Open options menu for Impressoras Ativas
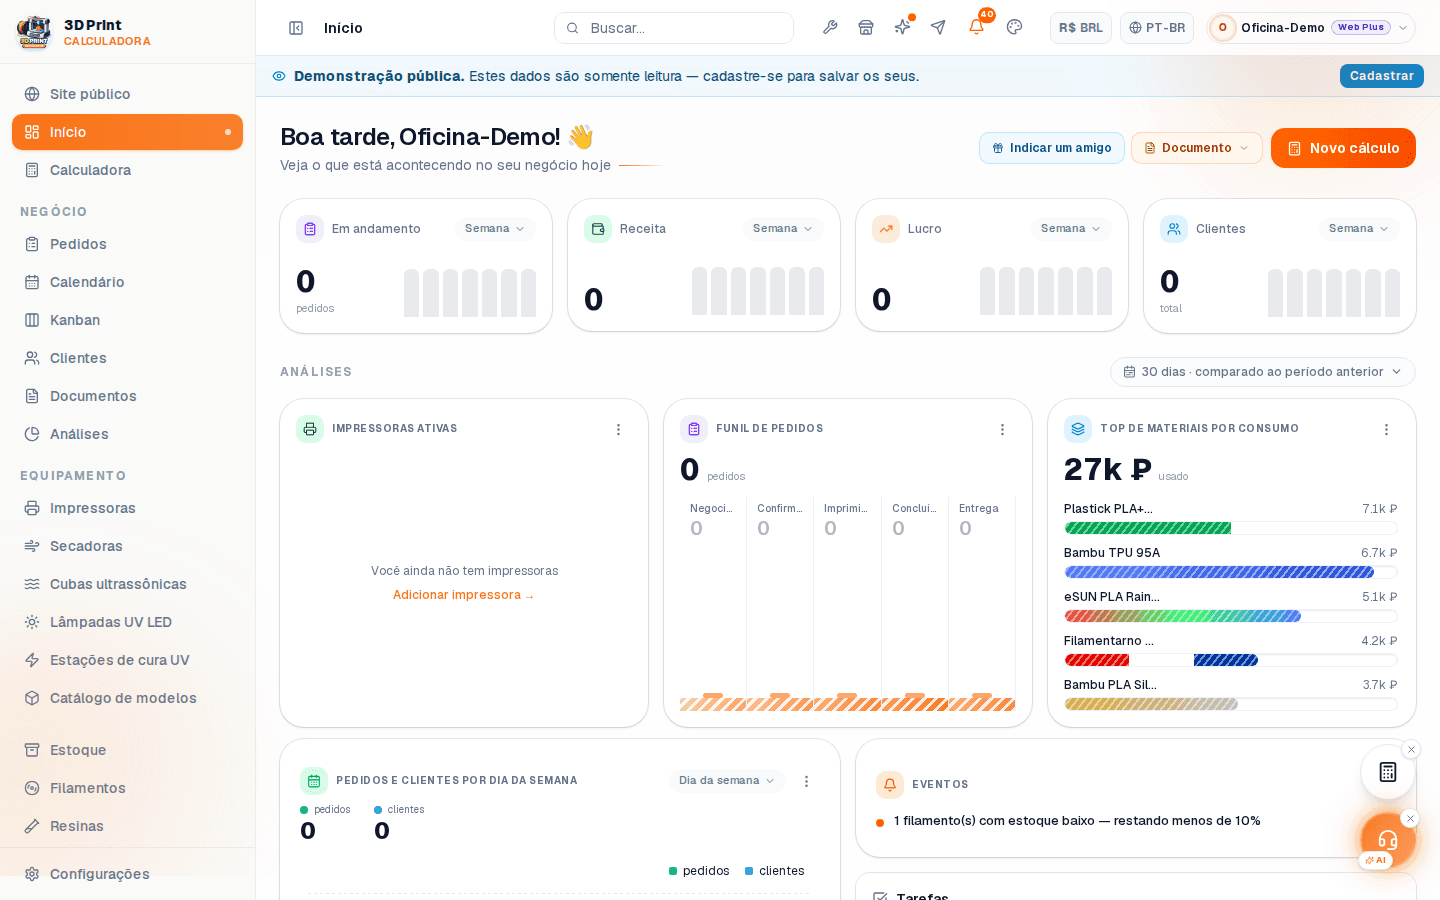This screenshot has width=1440, height=900. point(618,429)
